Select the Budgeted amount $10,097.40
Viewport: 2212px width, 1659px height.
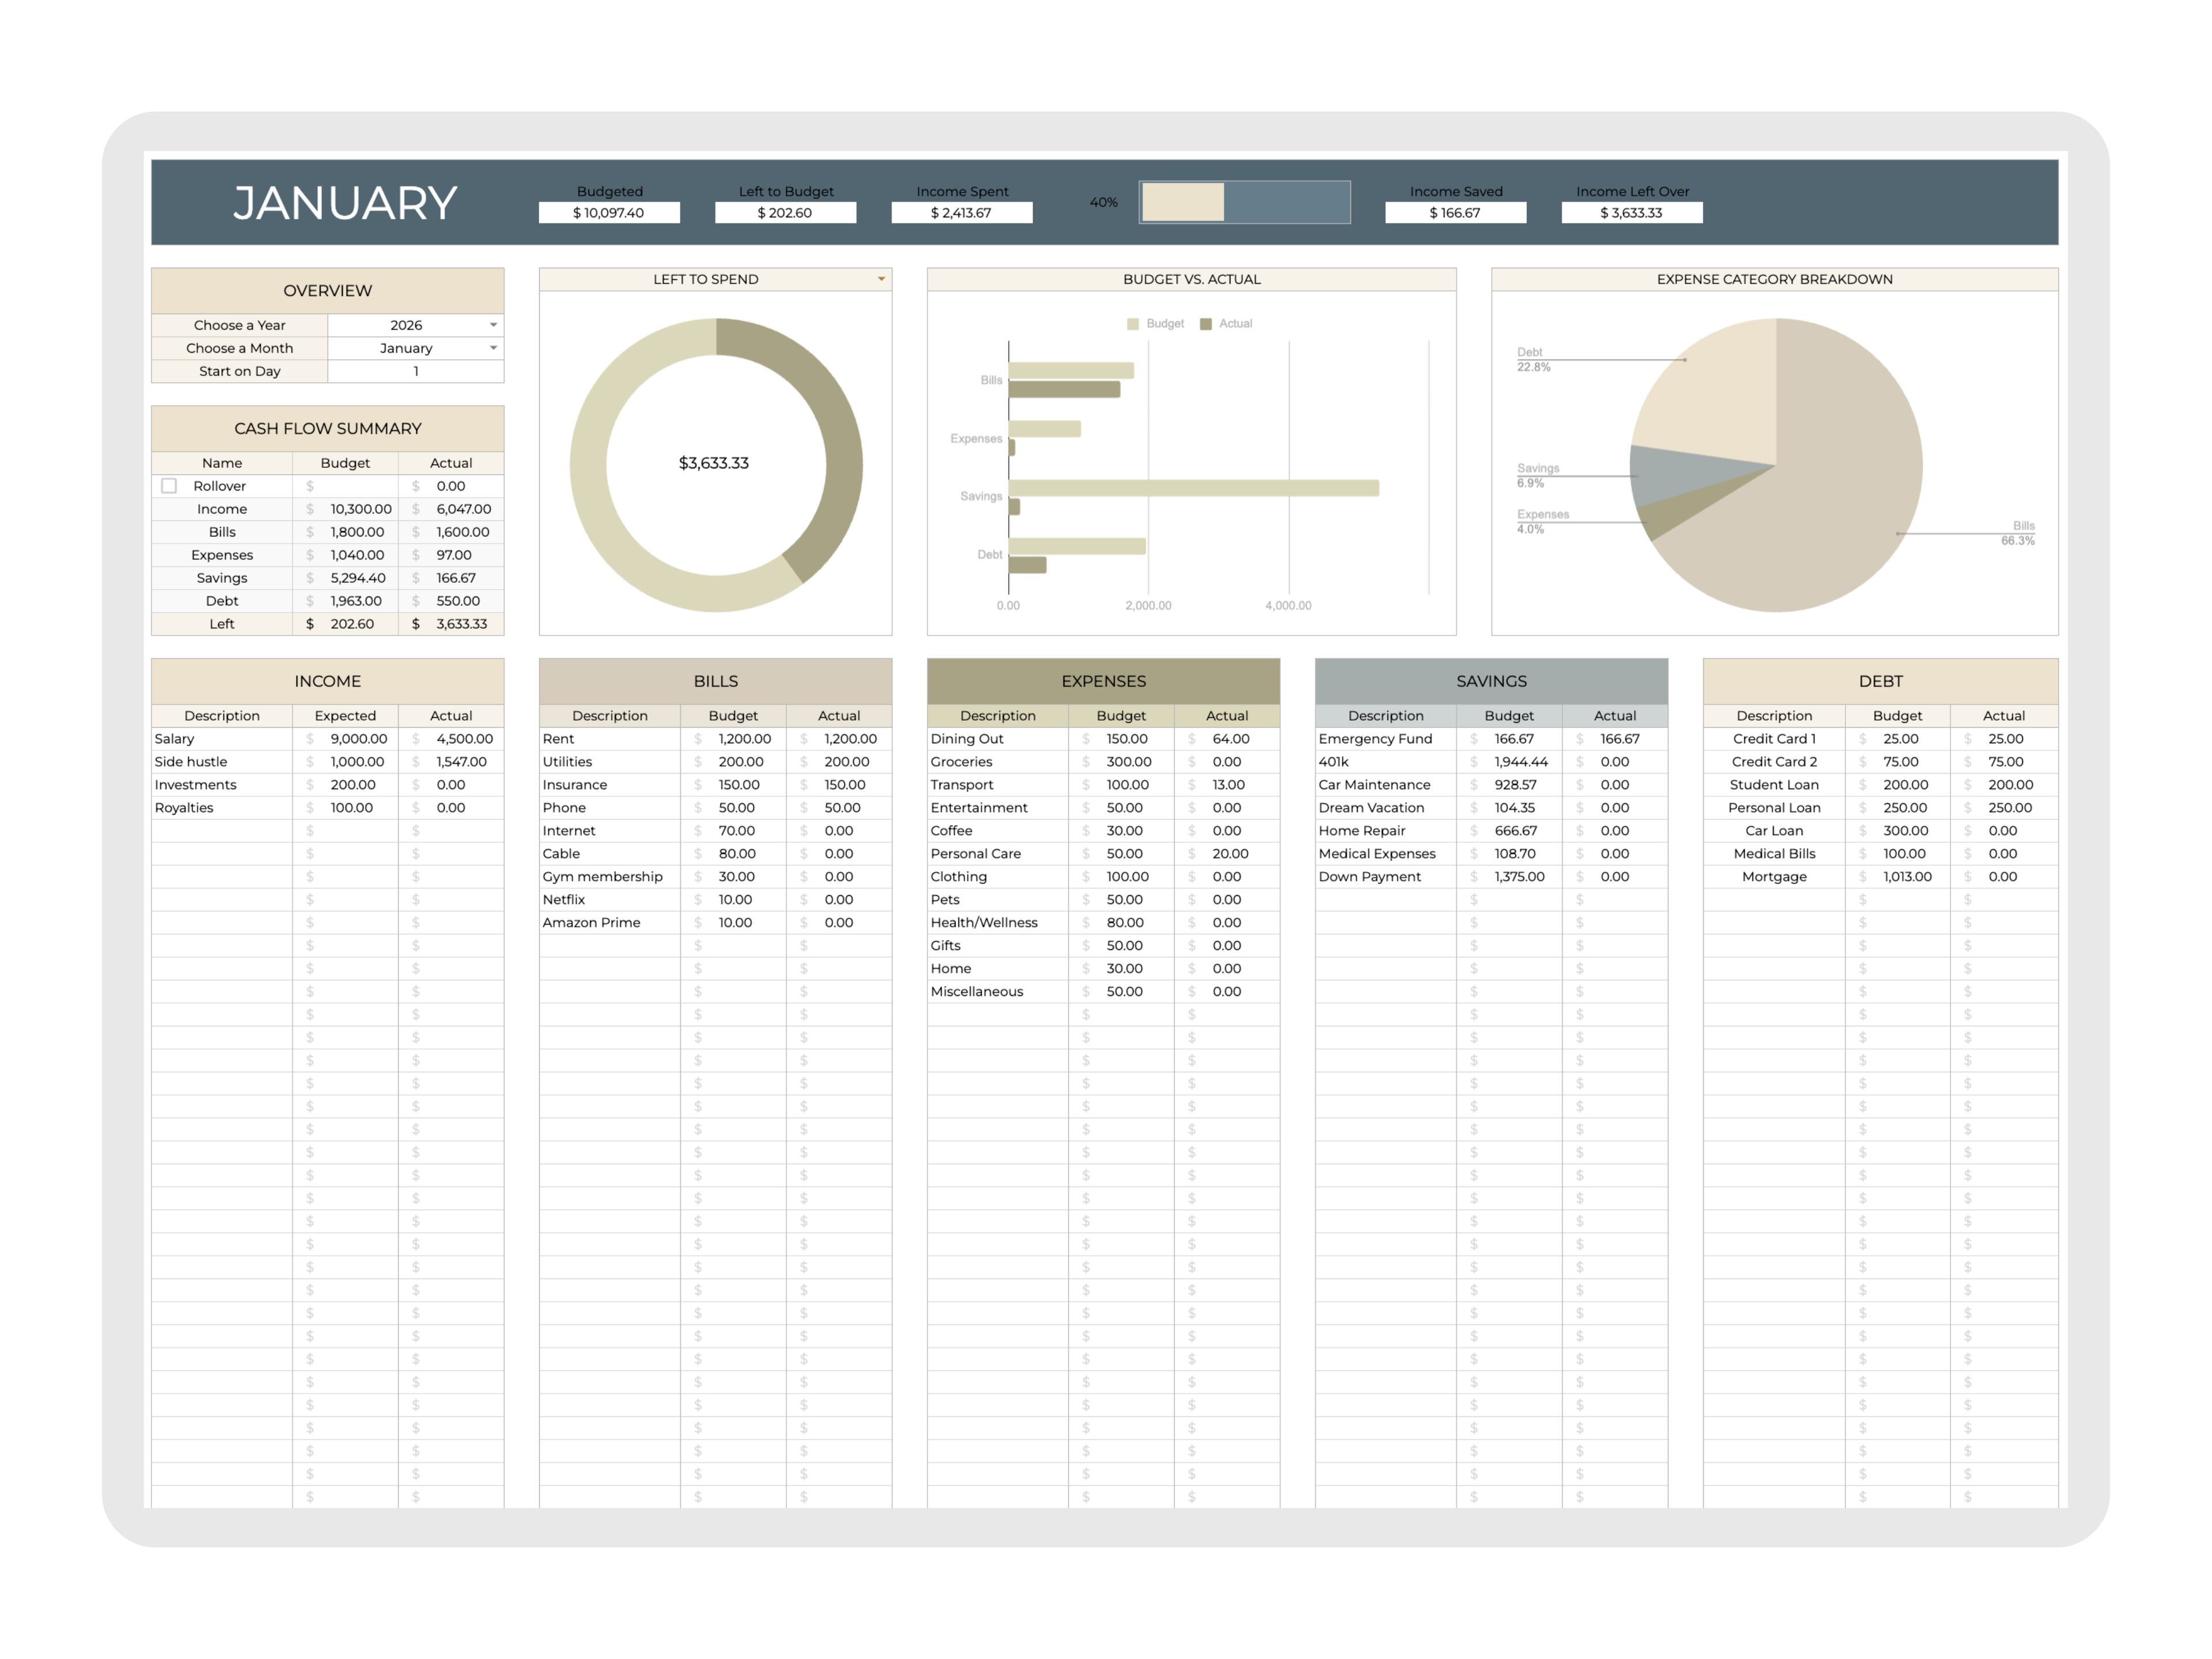pos(609,212)
